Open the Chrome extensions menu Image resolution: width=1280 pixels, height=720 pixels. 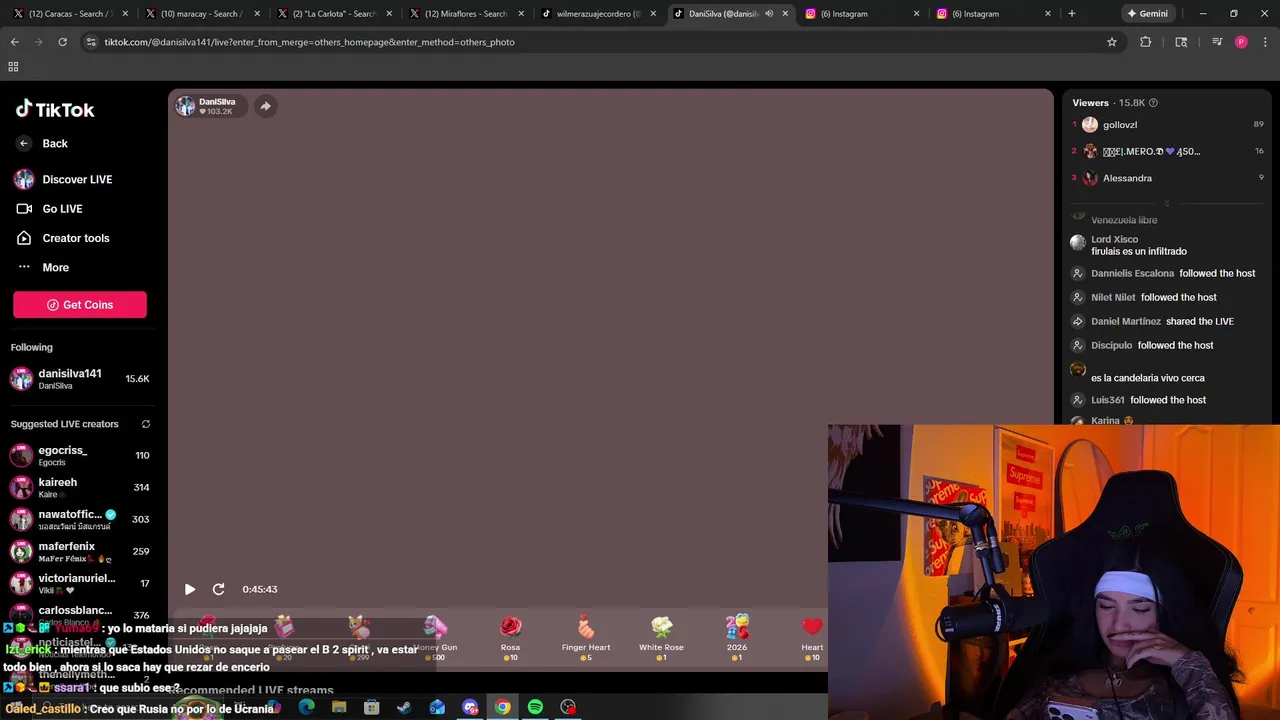click(1146, 42)
